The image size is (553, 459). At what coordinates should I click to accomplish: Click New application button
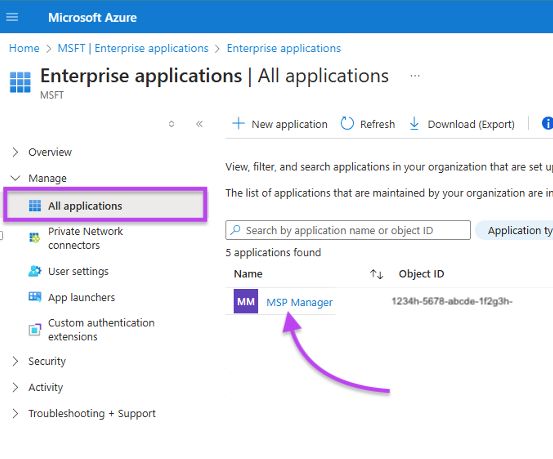[x=280, y=124]
